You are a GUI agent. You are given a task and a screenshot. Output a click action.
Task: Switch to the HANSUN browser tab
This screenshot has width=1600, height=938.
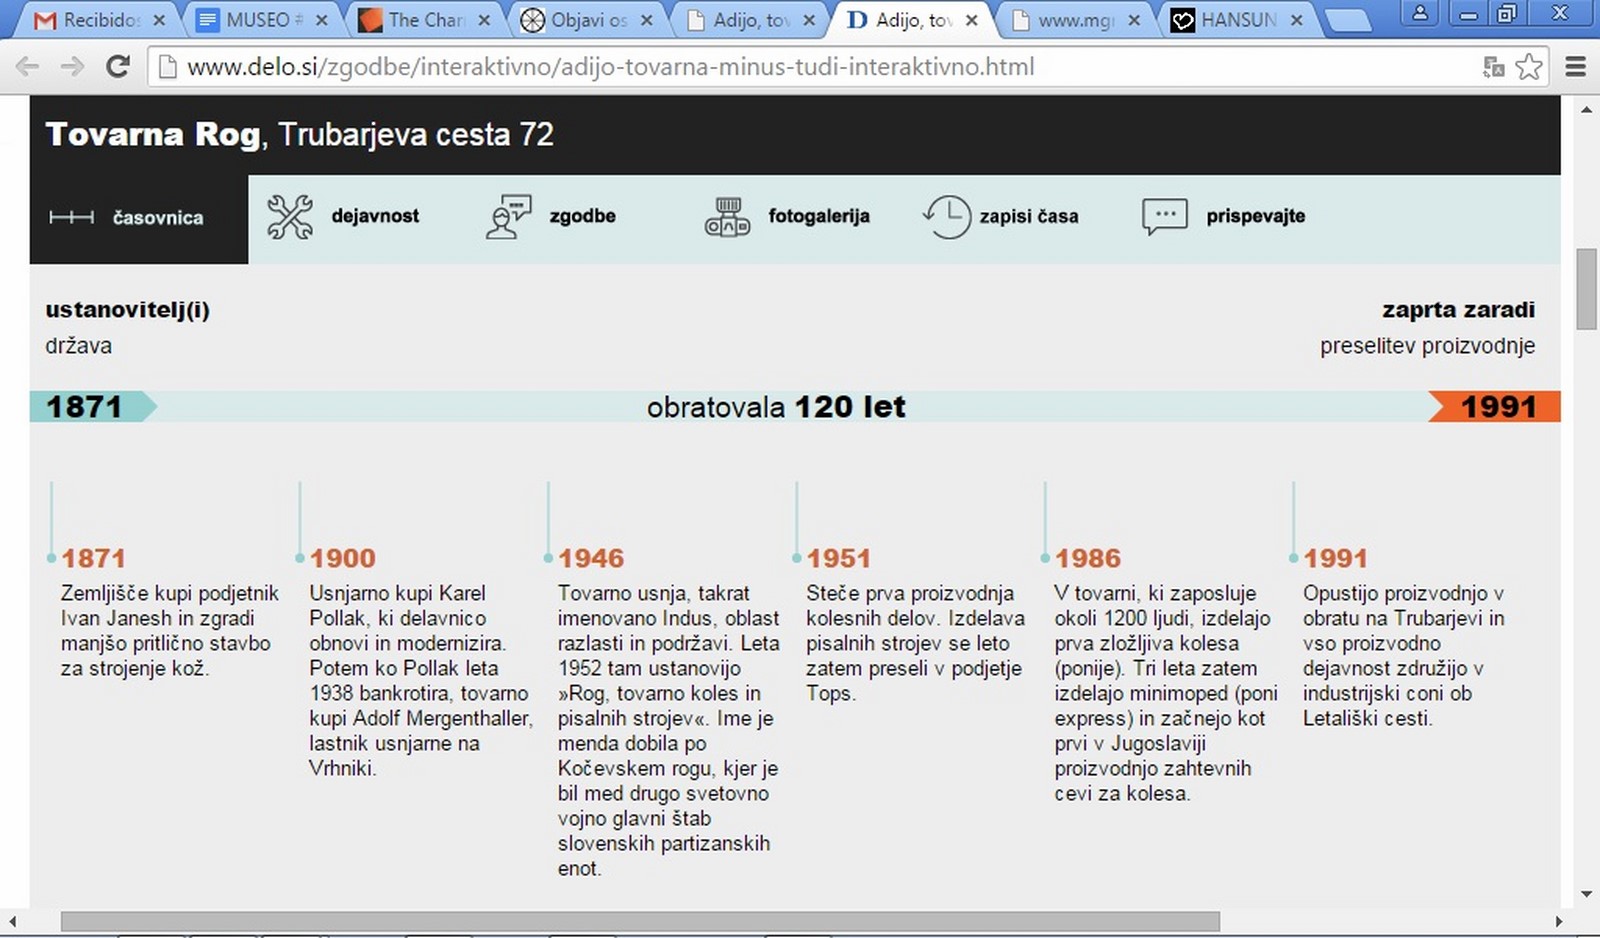click(x=1237, y=20)
